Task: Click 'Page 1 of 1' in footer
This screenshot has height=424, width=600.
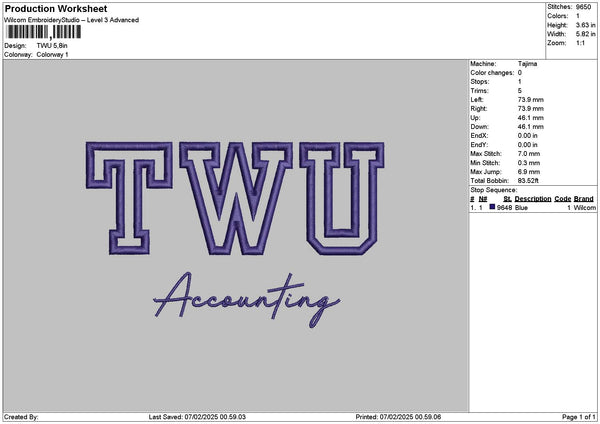Action: [579, 417]
